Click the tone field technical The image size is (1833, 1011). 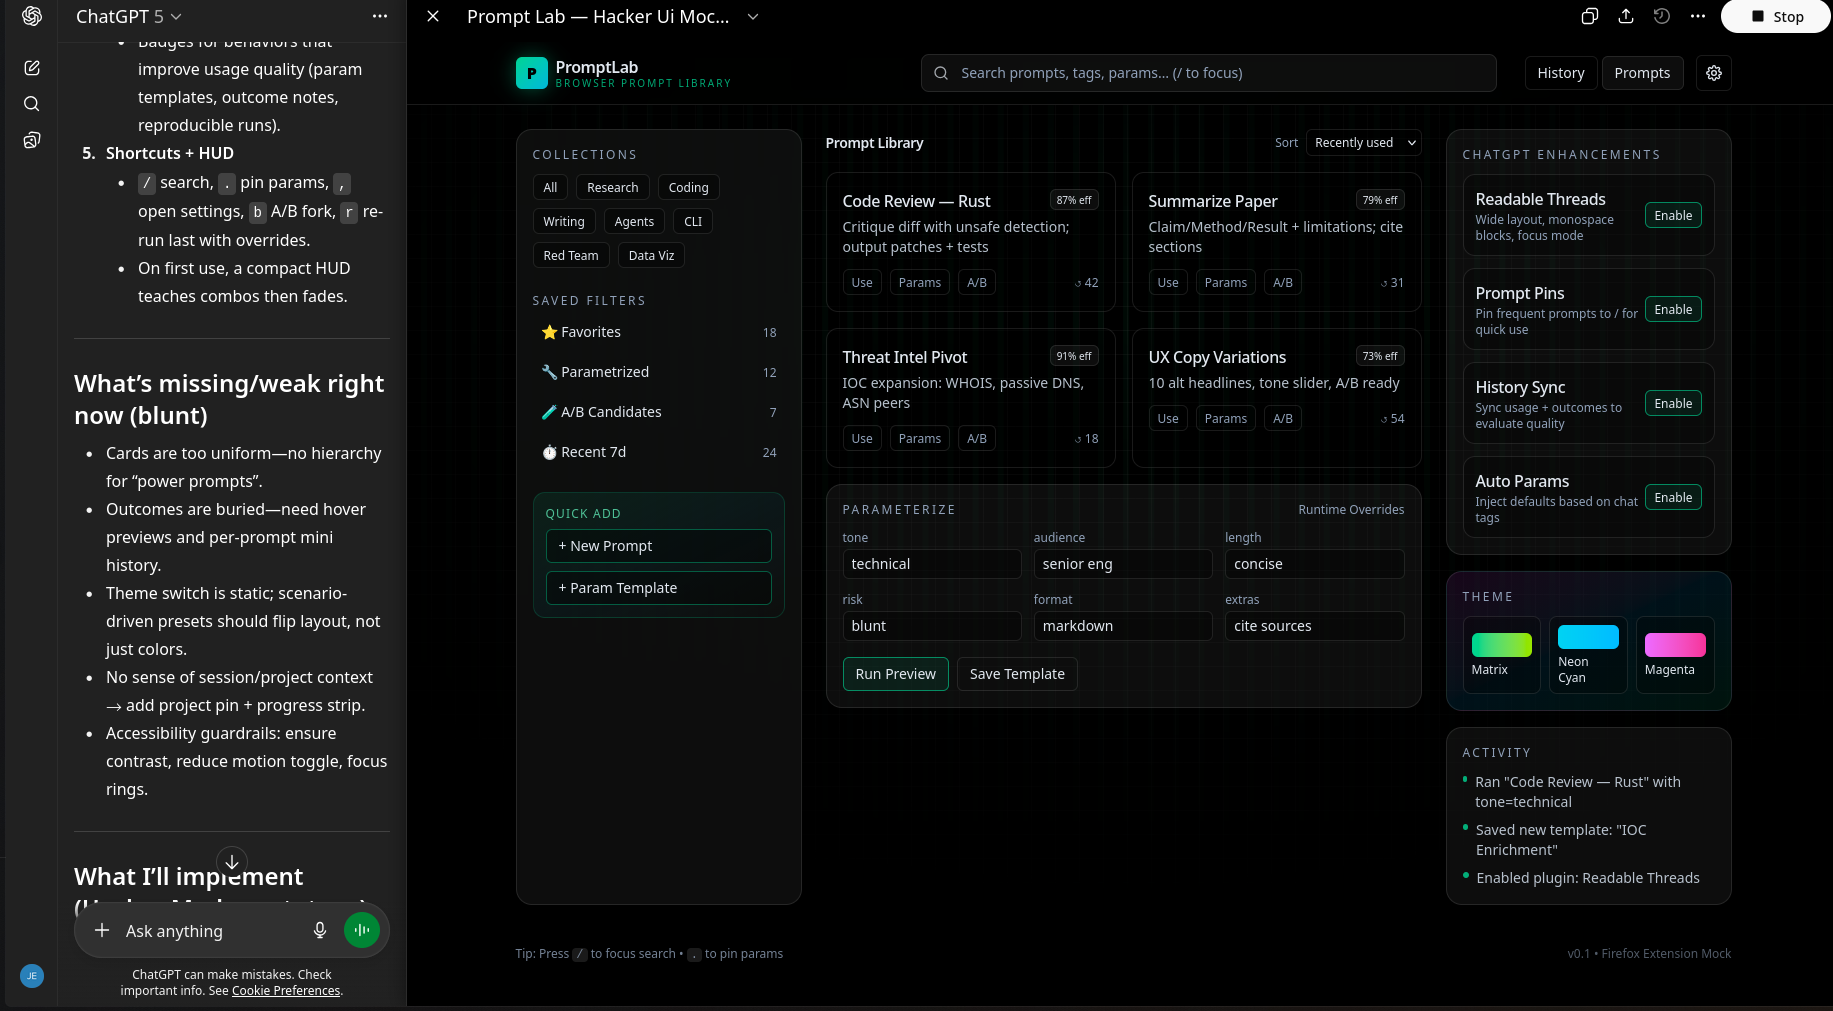pos(932,564)
